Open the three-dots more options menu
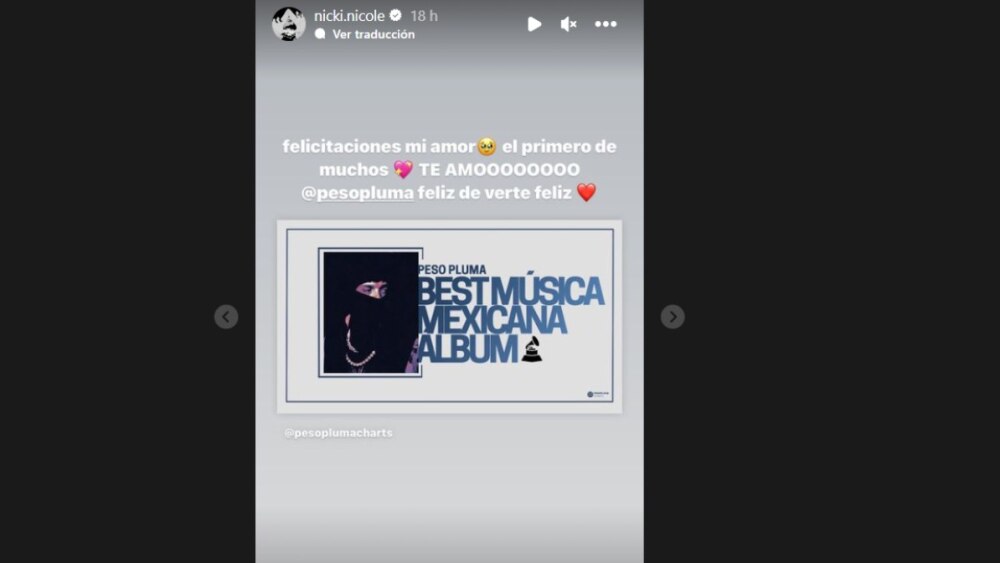This screenshot has height=563, width=1000. click(605, 24)
